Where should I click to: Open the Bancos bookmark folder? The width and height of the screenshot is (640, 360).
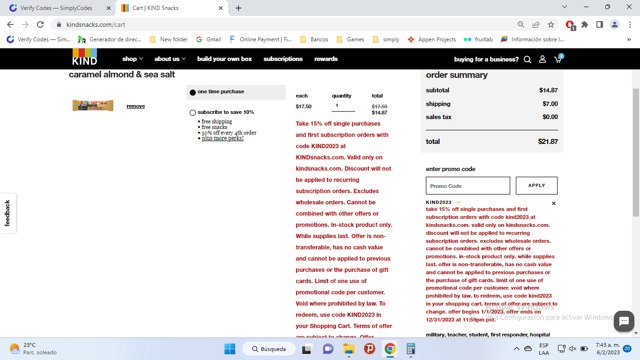pyautogui.click(x=314, y=39)
